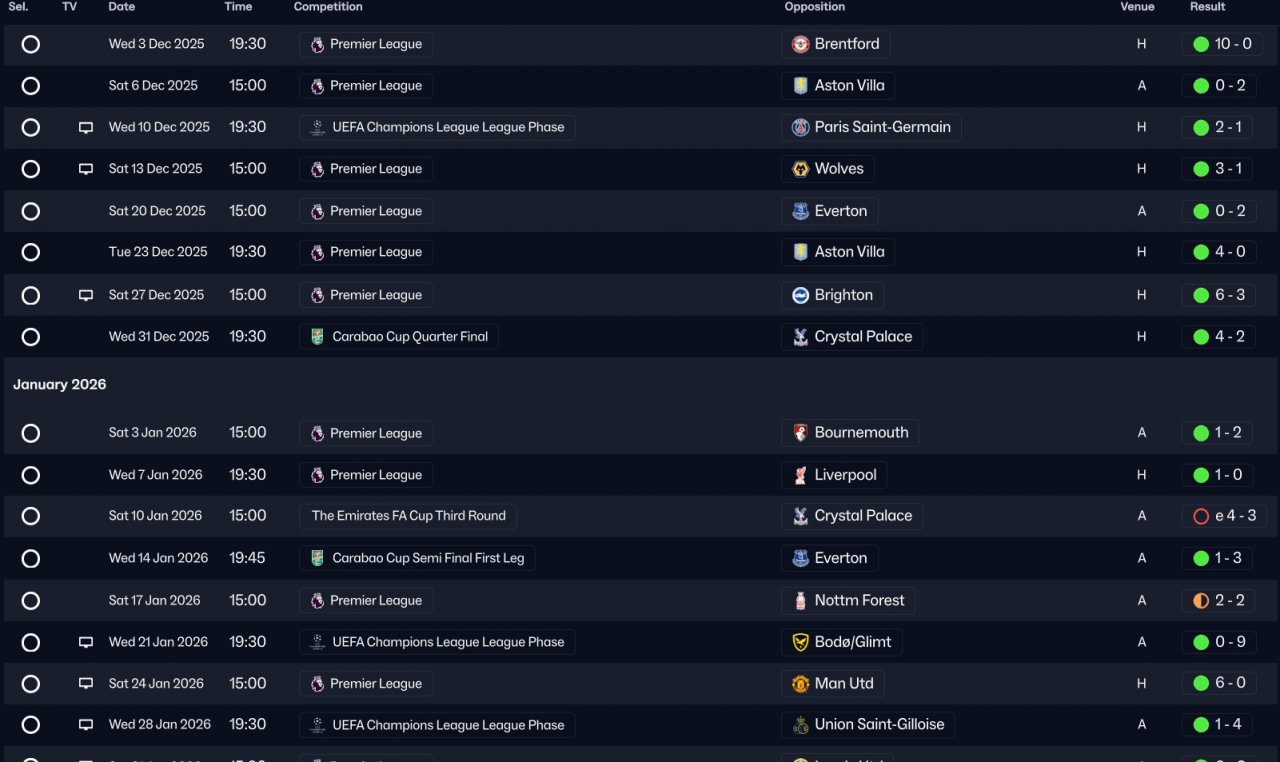Select the 23 Dec Aston Villa fixture
1280x762 pixels.
pyautogui.click(x=31, y=252)
